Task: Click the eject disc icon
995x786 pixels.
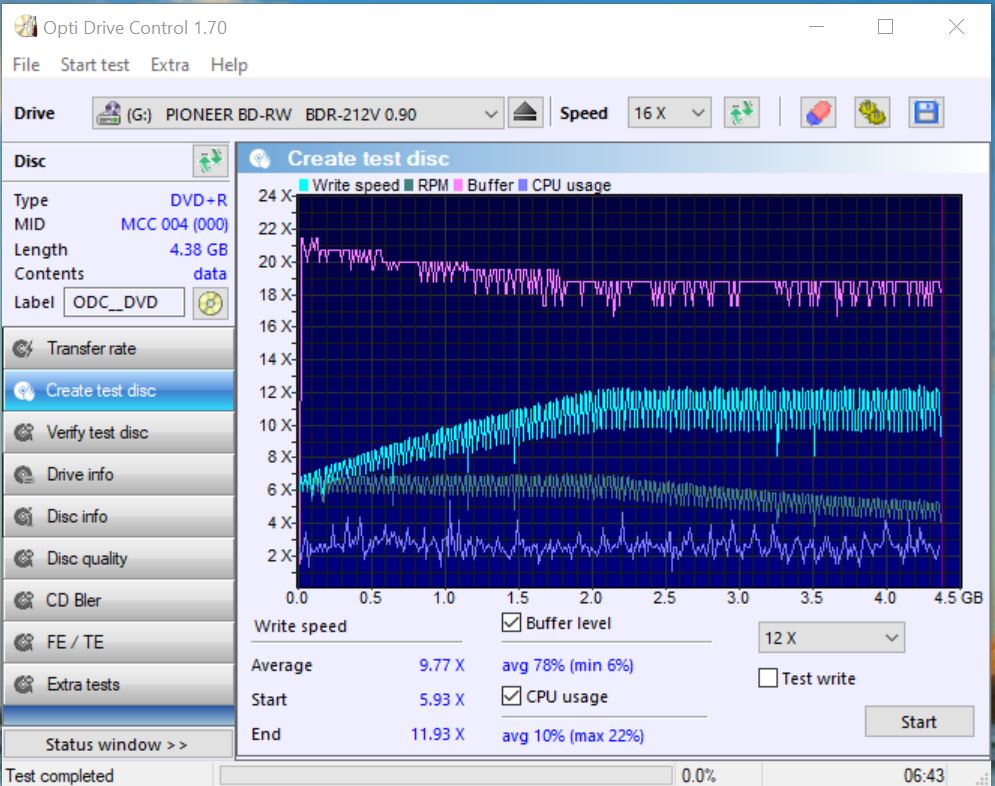Action: tap(526, 113)
